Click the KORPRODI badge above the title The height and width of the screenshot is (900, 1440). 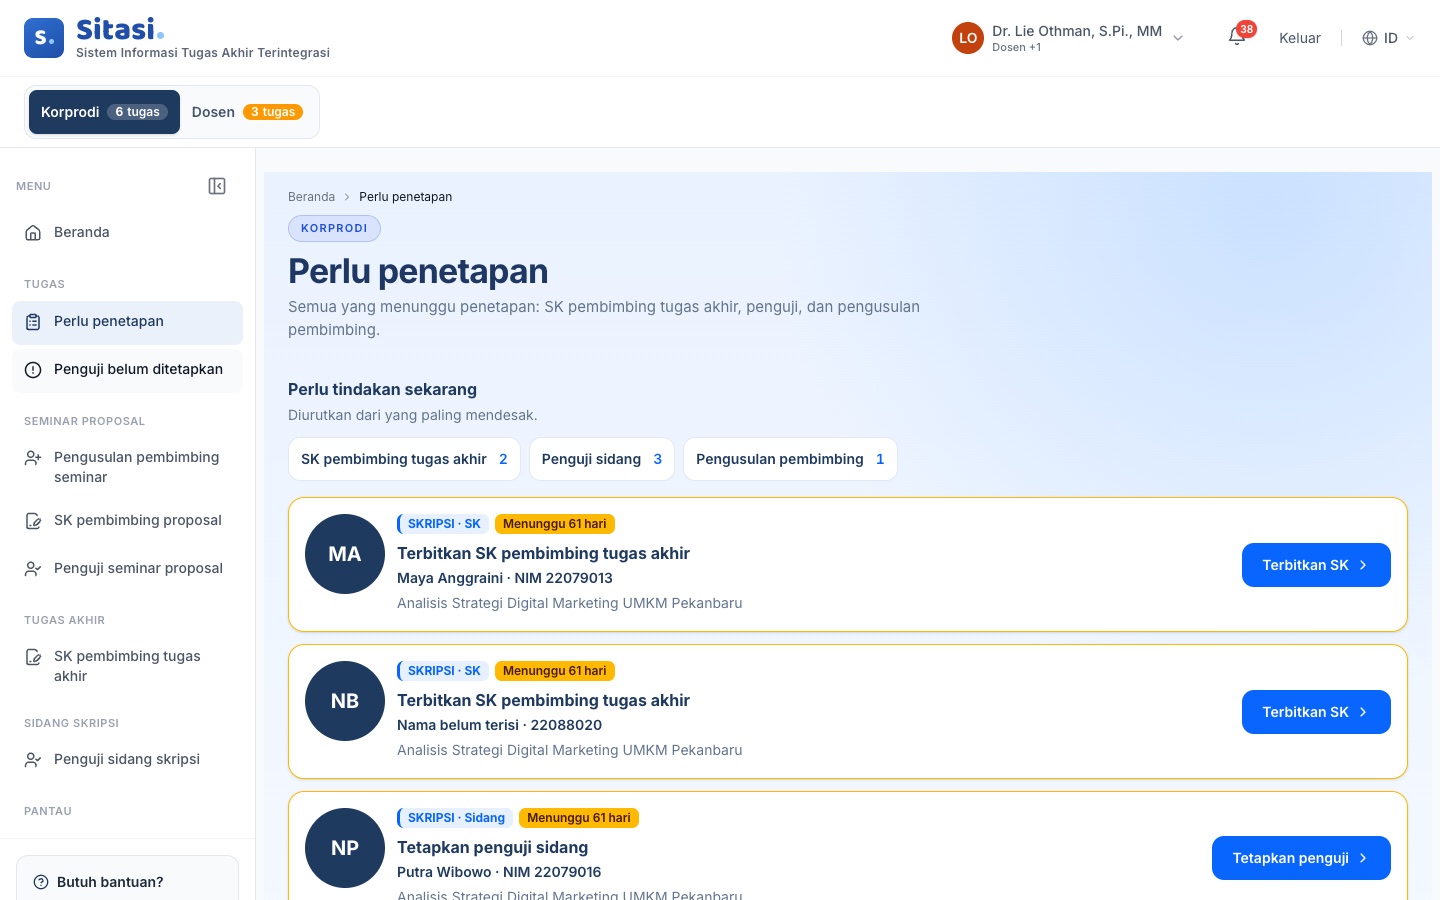(x=334, y=228)
